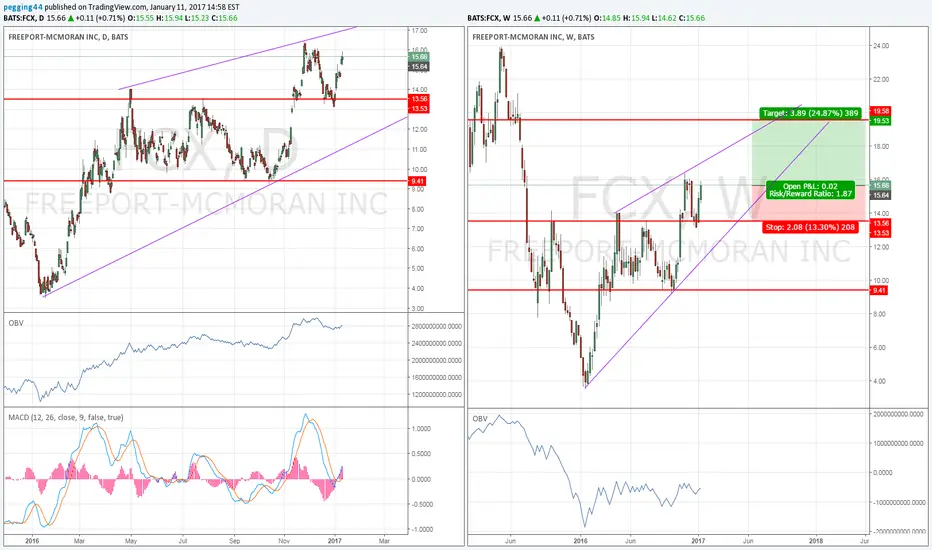Screen dimensions: 932x550
Task: Click the 2017 label on weekly time axis
Action: [x=698, y=540]
